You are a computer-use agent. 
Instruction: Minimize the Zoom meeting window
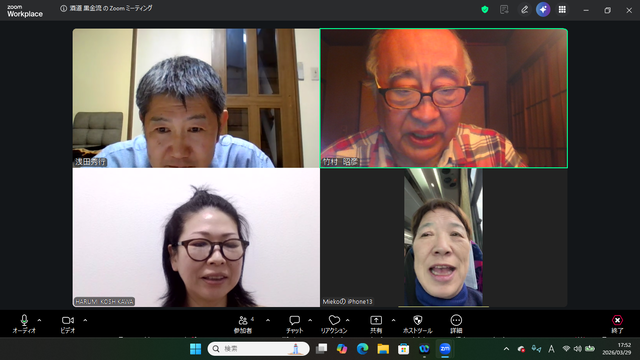click(586, 10)
